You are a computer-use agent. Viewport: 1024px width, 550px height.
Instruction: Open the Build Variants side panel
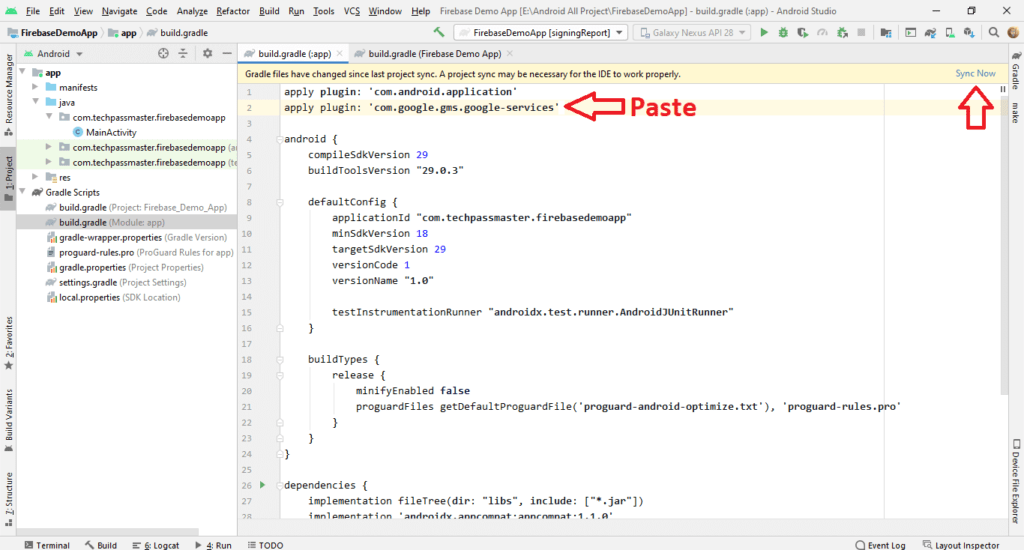point(8,421)
